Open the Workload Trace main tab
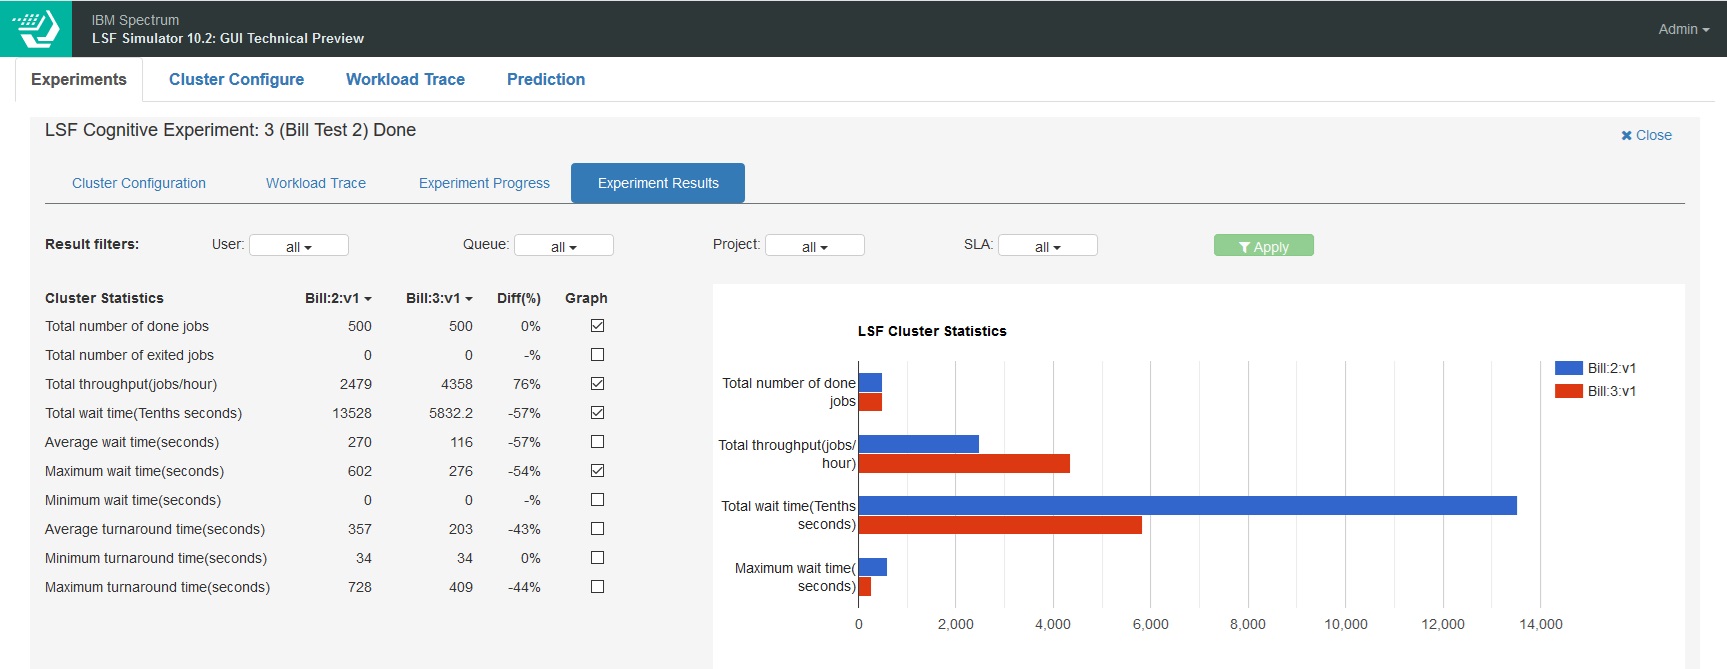This screenshot has width=1727, height=669. point(405,80)
